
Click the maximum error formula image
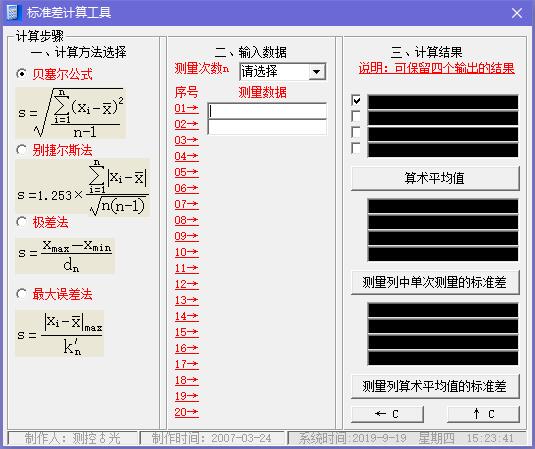(x=60, y=333)
